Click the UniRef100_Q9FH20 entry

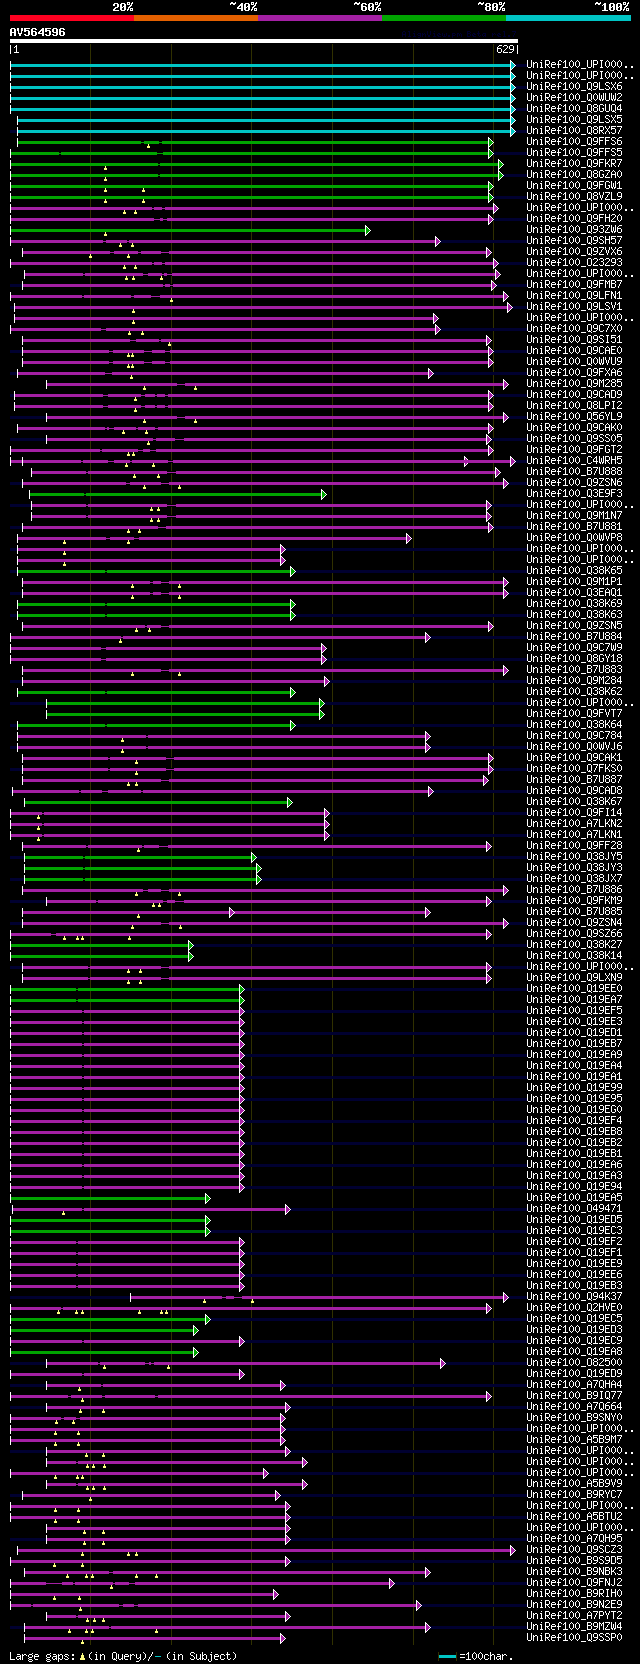(x=574, y=219)
